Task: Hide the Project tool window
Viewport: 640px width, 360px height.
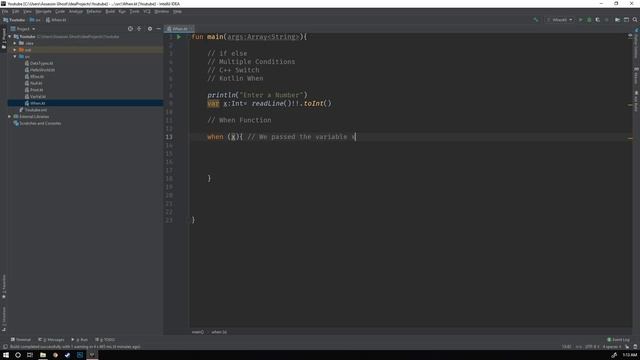Action: click(158, 29)
